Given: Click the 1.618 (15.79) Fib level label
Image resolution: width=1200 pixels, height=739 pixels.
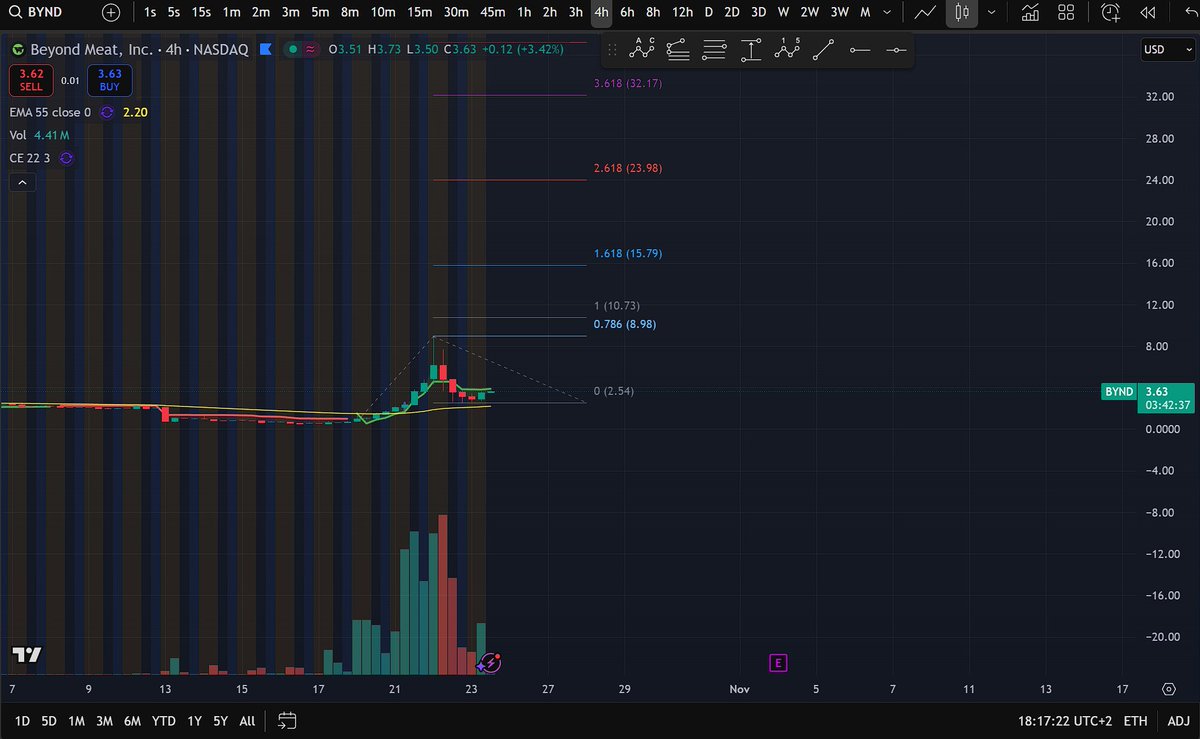Looking at the screenshot, I should (627, 254).
